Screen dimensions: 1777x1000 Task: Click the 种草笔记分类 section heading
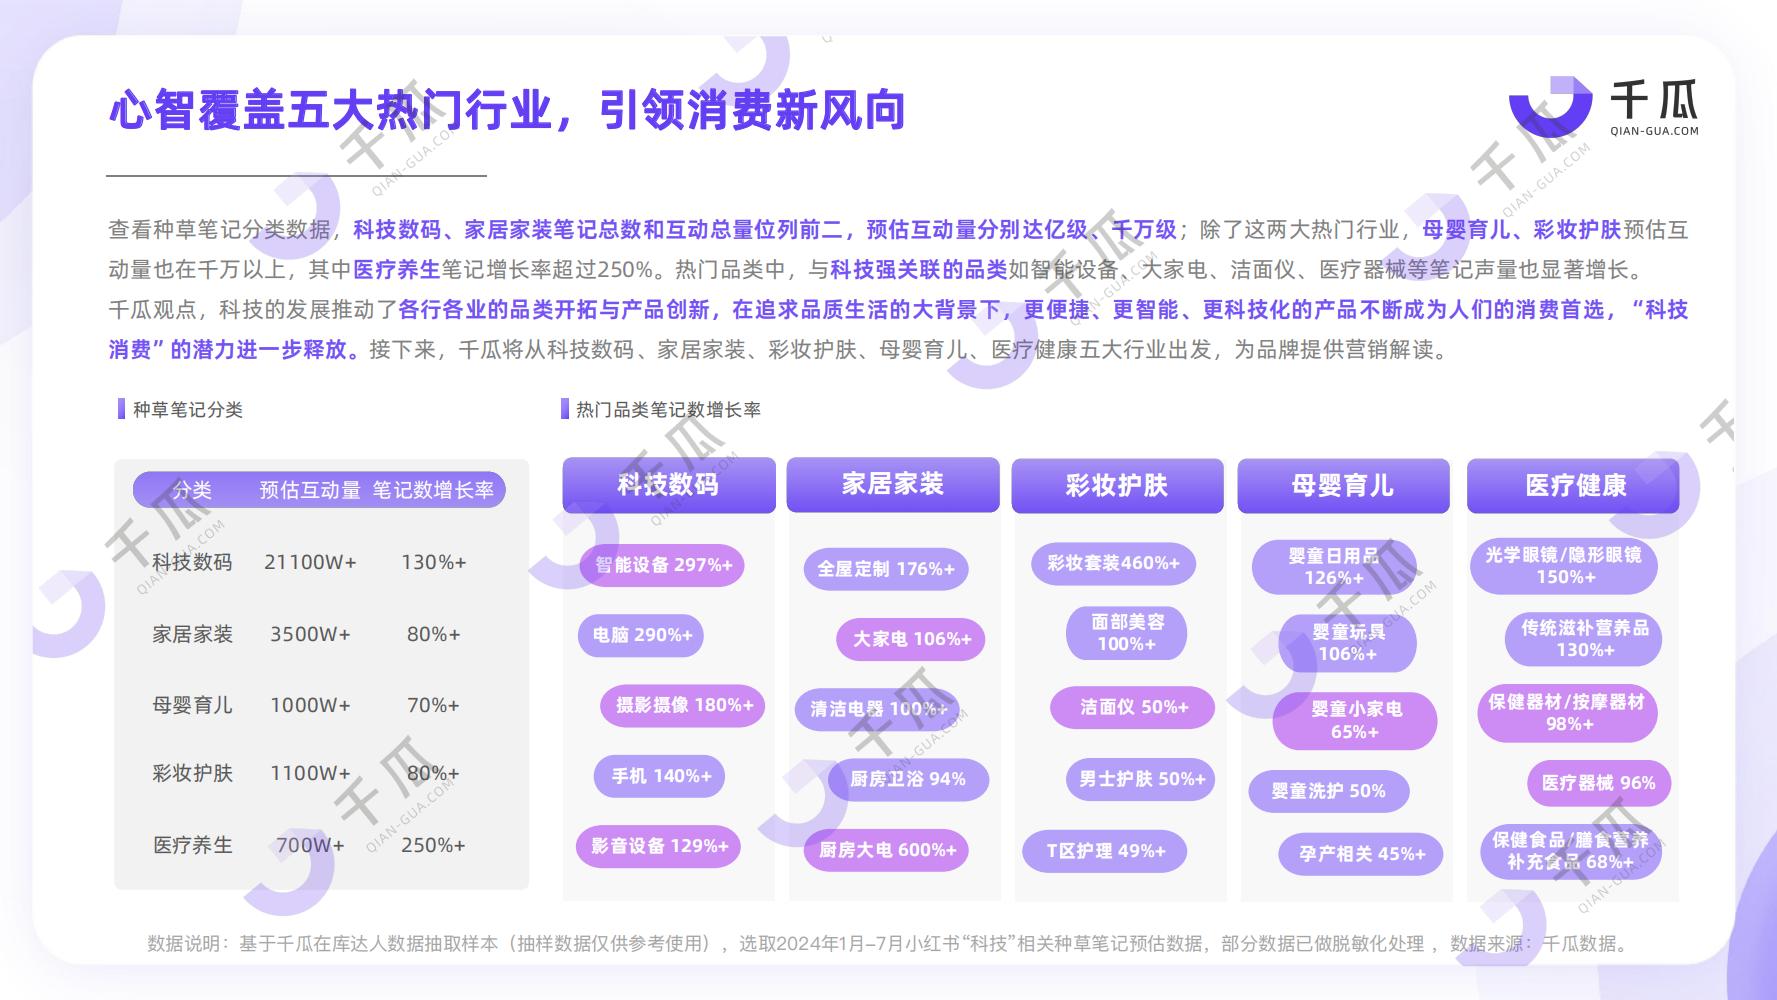188,410
